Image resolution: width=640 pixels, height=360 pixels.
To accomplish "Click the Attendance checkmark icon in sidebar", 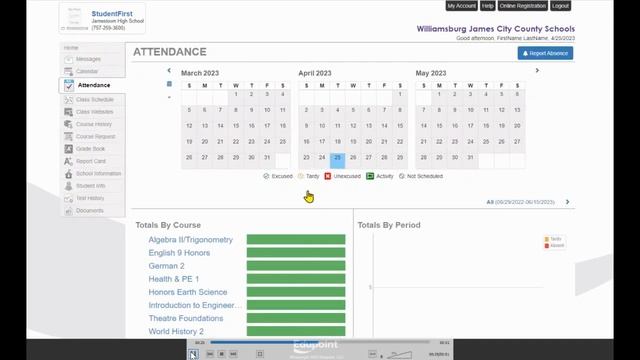I will tap(69, 85).
